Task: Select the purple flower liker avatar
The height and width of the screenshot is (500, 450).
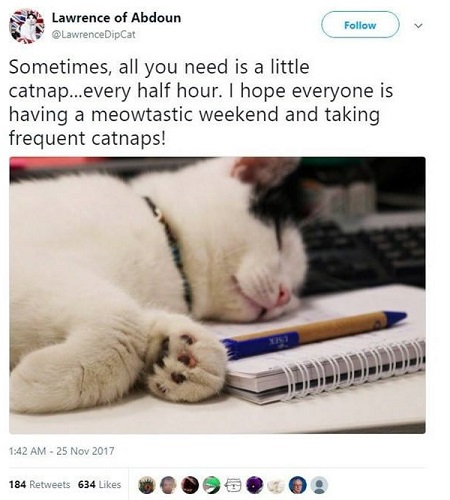Action: tap(255, 485)
